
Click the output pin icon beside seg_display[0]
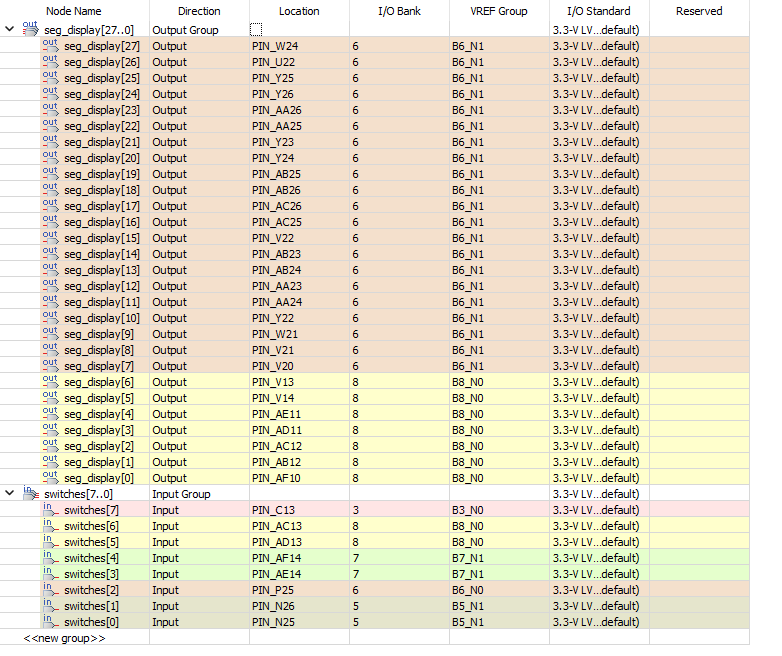[x=50, y=478]
